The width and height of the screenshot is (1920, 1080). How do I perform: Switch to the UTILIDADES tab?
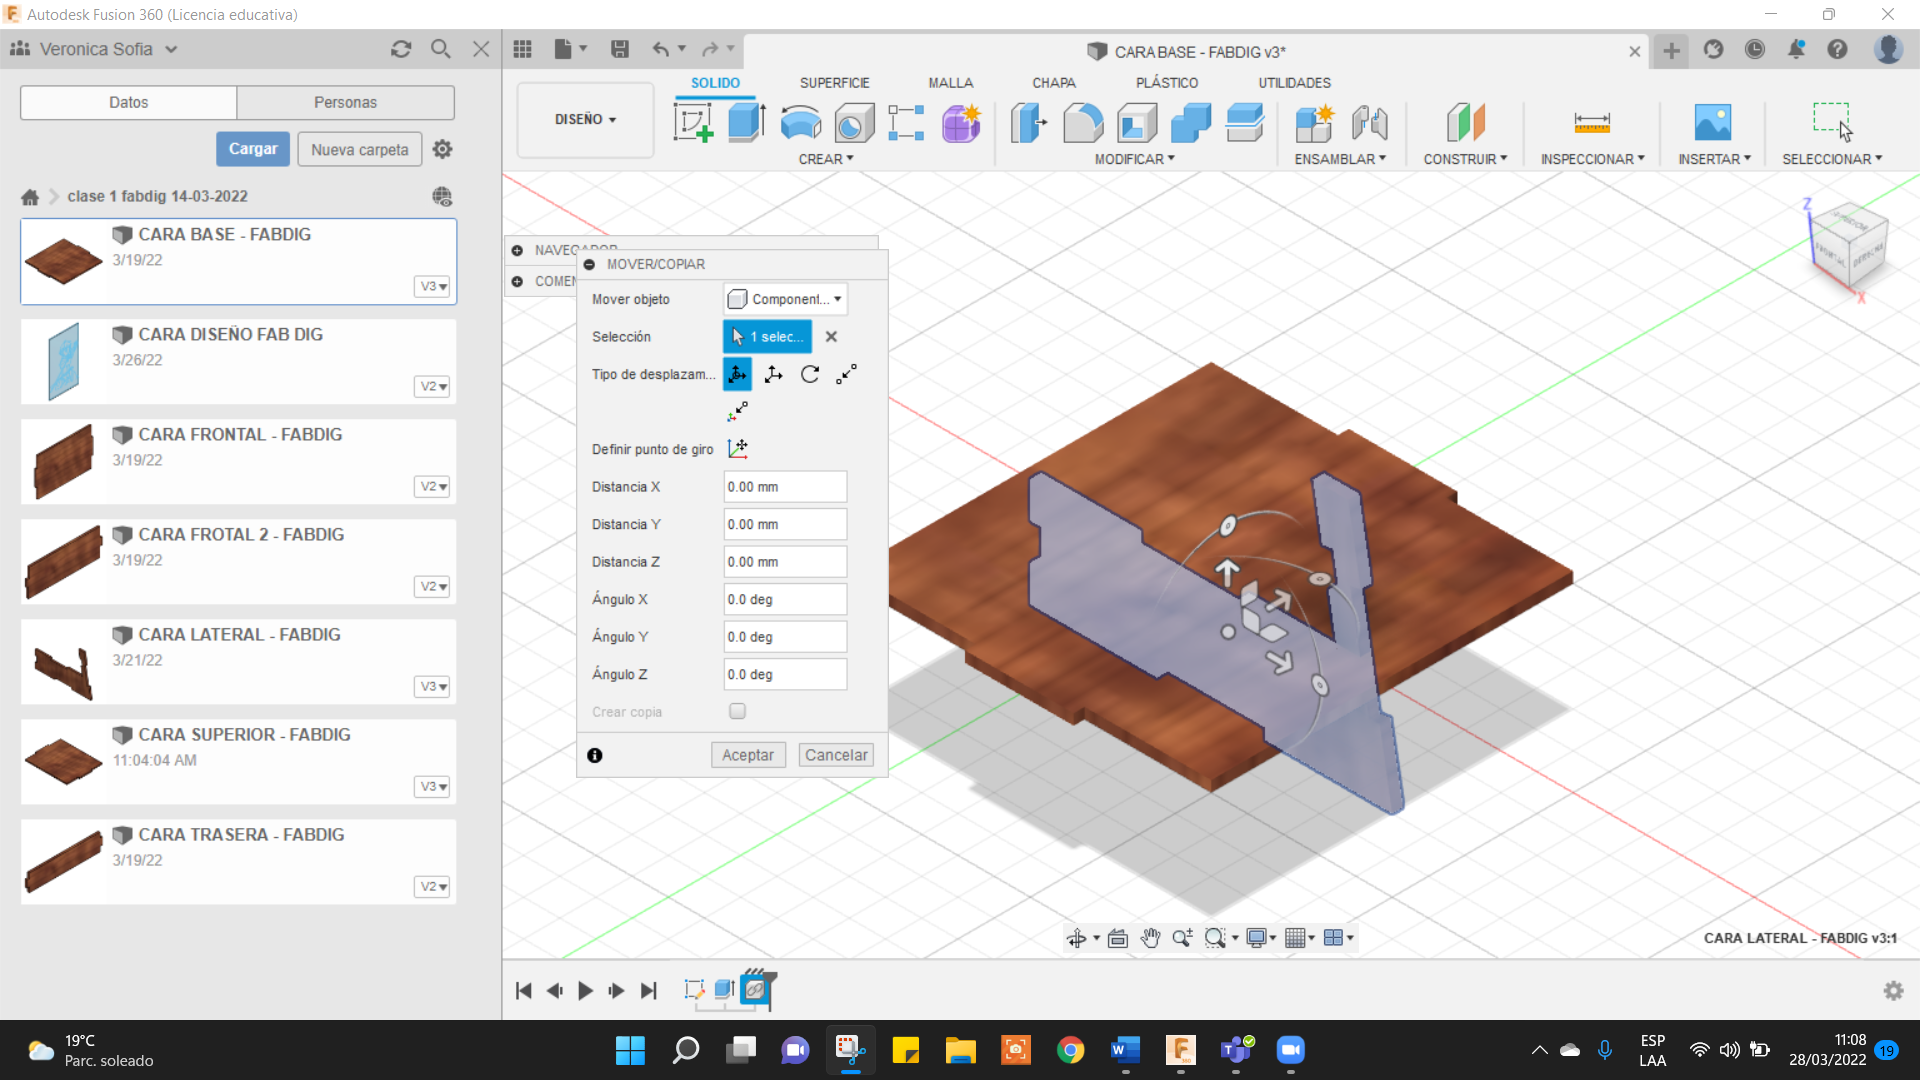tap(1294, 83)
